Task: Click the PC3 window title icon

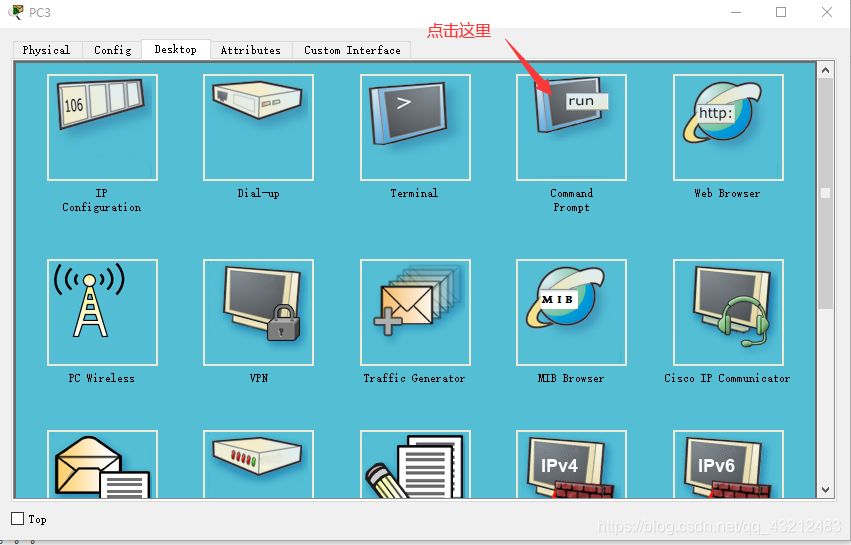Action: 17,12
